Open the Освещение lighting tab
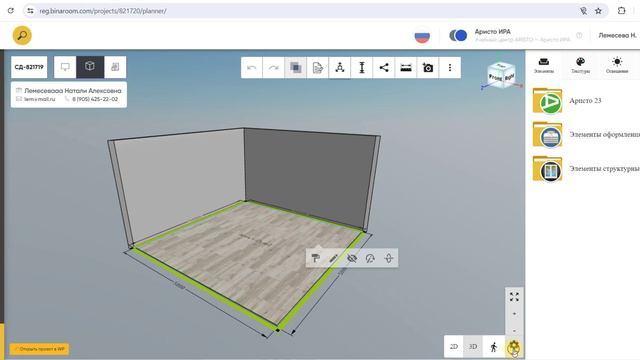This screenshot has height=360, width=640. tap(617, 65)
